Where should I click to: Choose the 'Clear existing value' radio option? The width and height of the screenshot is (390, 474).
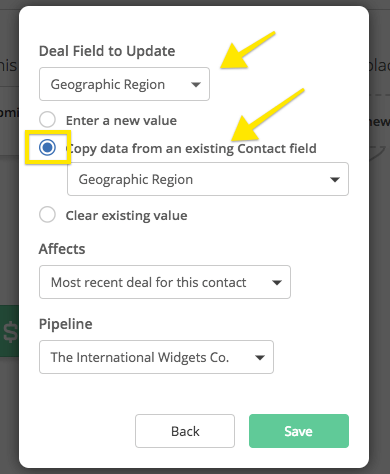(x=47, y=215)
